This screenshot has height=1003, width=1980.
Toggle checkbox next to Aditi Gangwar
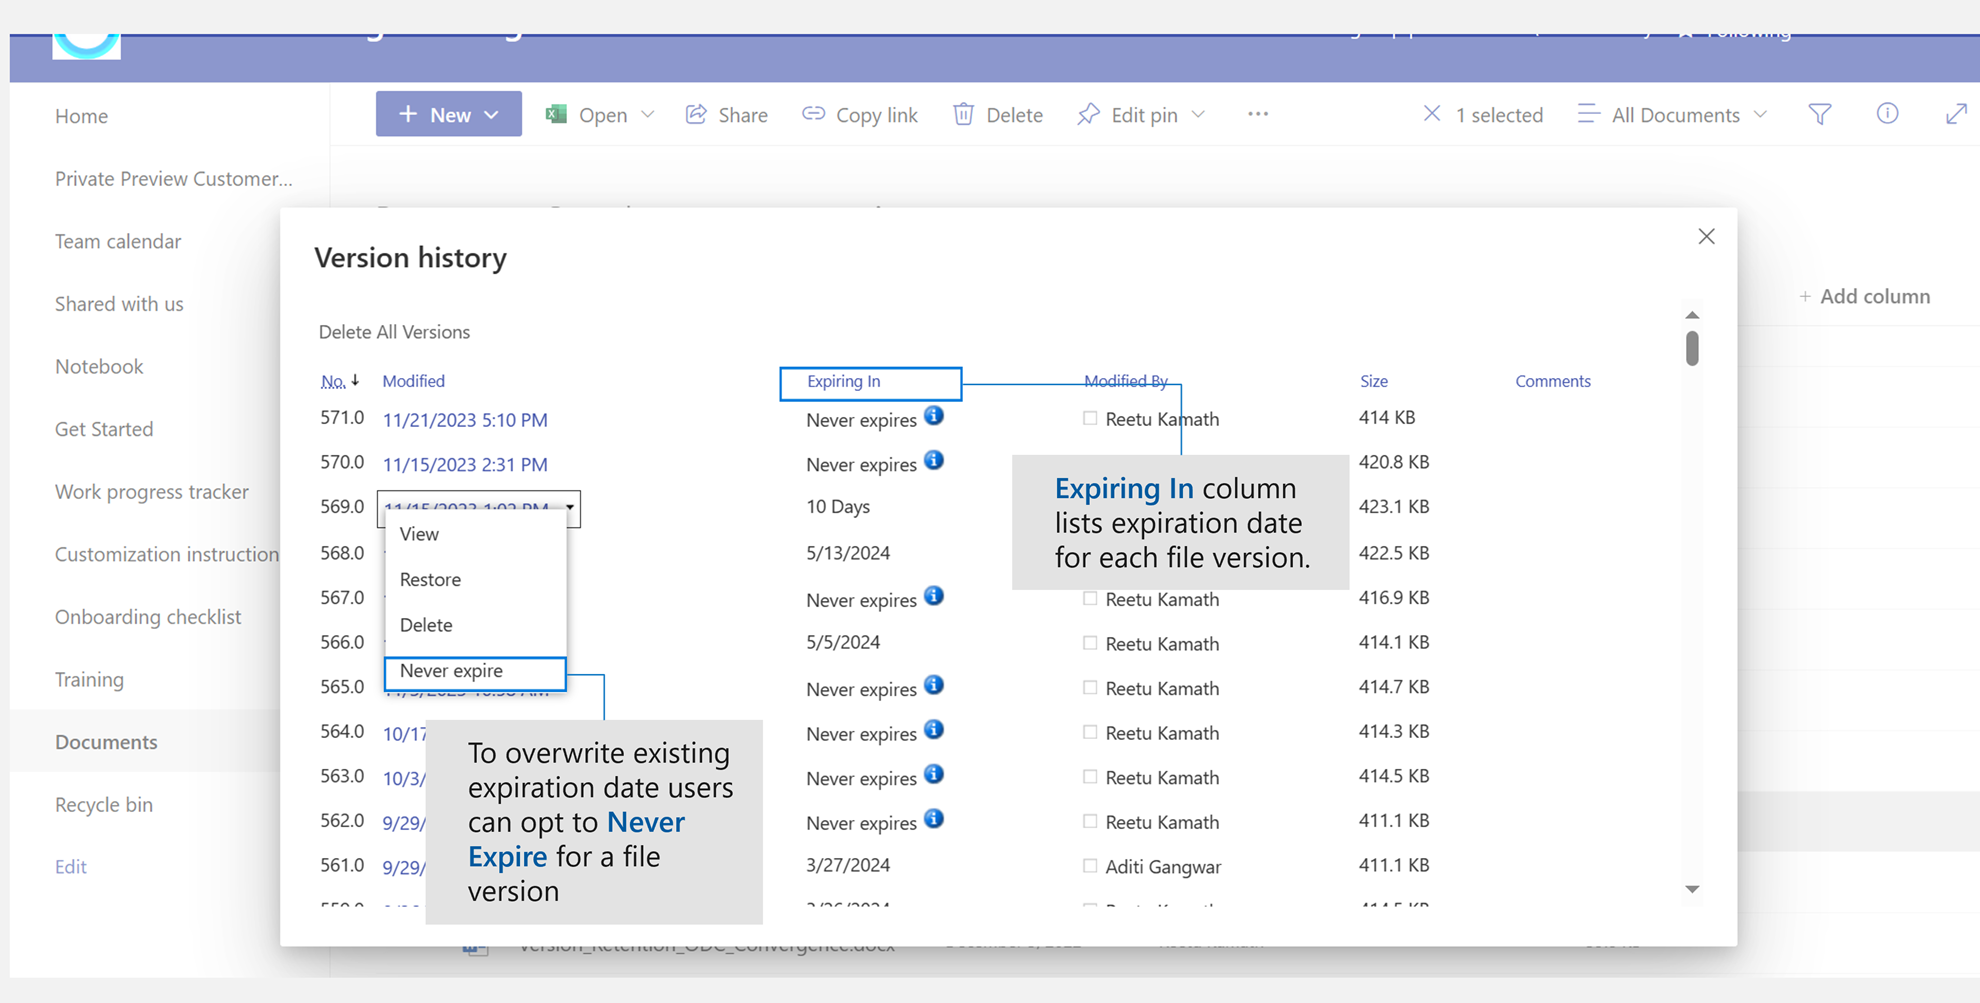(1090, 866)
